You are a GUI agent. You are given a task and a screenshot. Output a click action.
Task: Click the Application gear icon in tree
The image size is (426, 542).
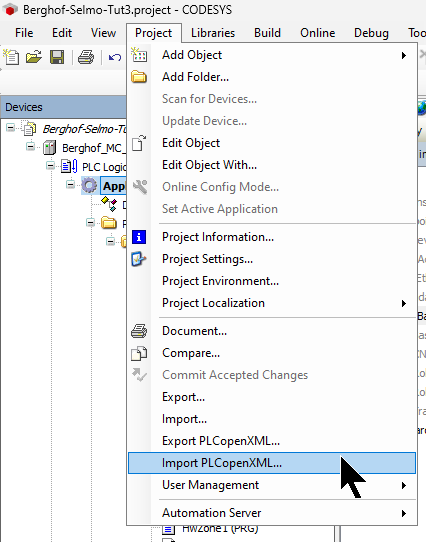pyautogui.click(x=90, y=186)
